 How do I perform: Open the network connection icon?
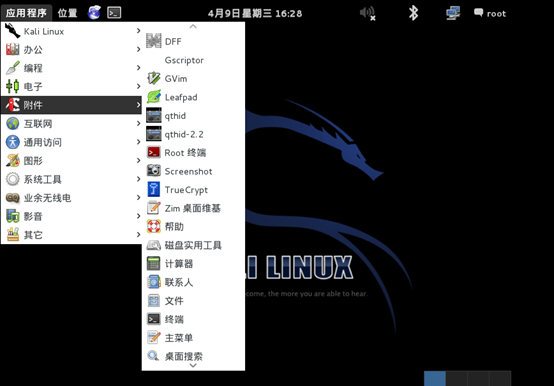(x=453, y=13)
